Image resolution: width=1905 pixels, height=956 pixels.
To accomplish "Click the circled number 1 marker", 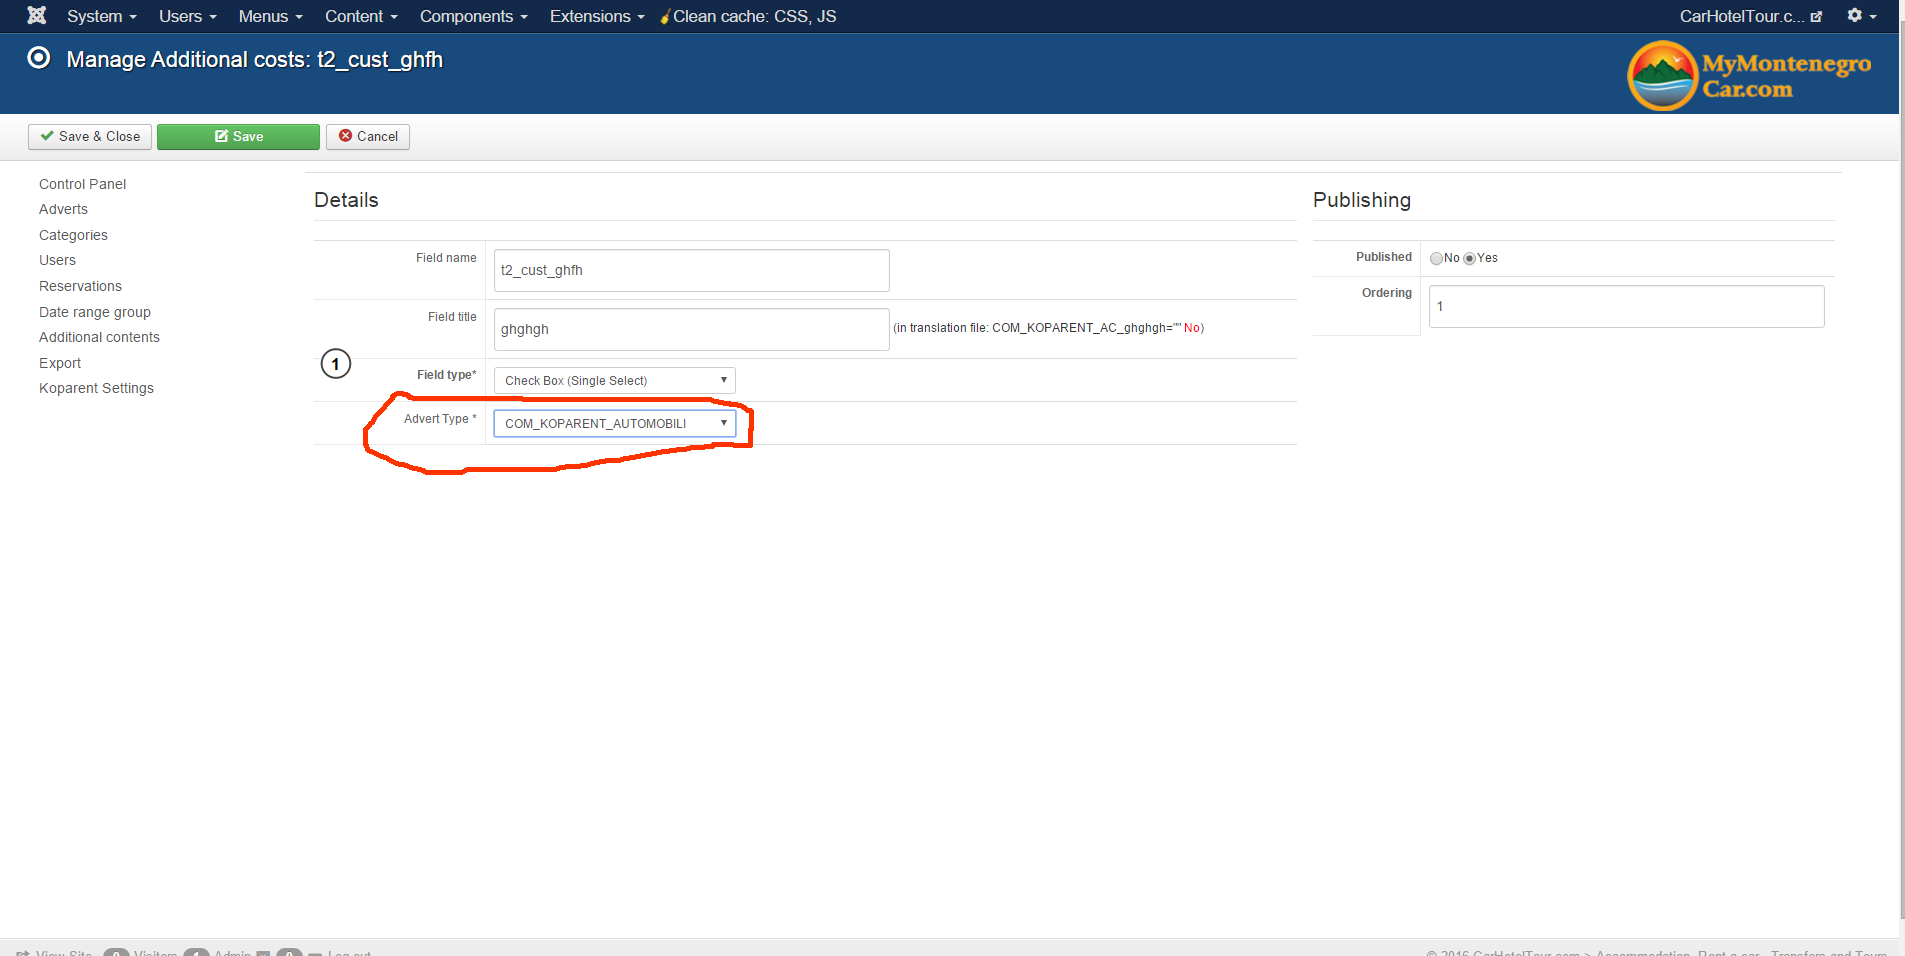I will click(x=336, y=364).
